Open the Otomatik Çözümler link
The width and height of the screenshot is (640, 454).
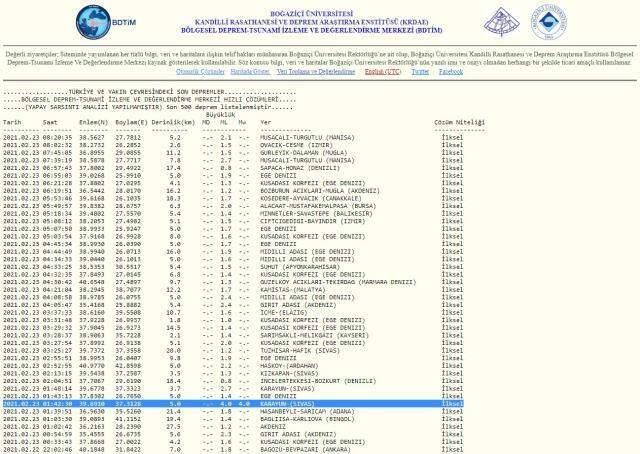coord(200,71)
